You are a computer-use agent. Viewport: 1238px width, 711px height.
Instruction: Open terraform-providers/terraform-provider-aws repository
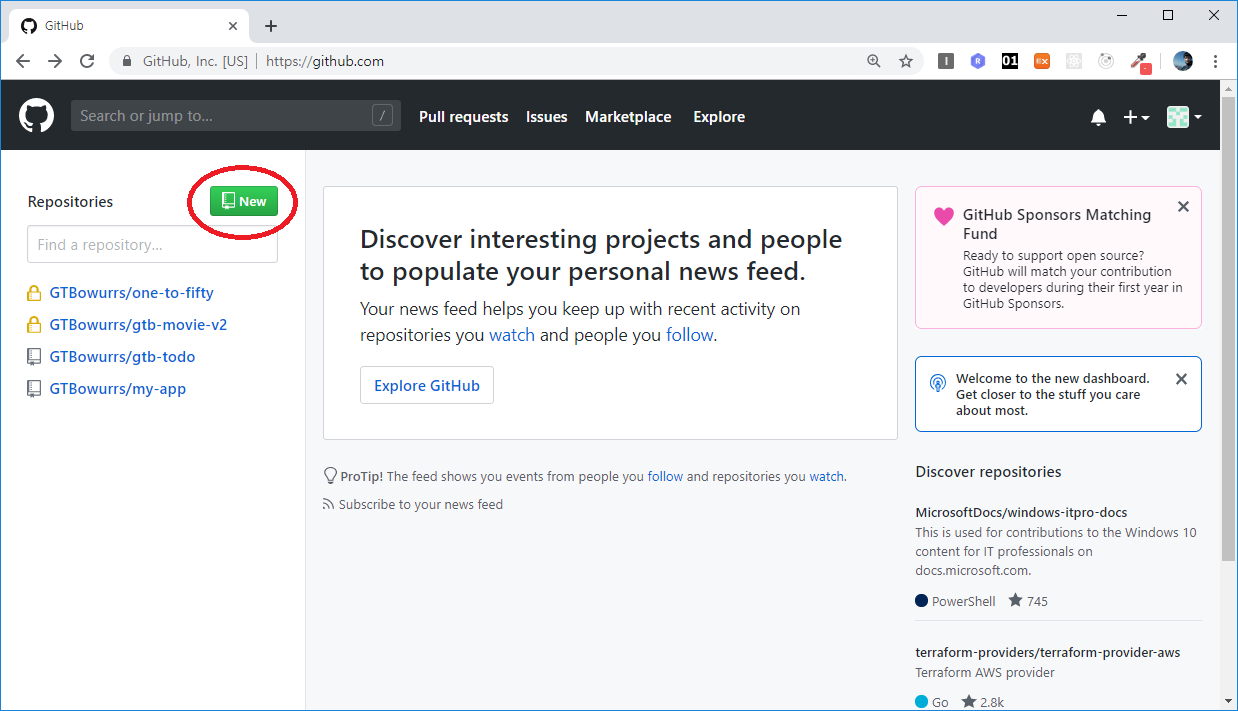click(1048, 653)
